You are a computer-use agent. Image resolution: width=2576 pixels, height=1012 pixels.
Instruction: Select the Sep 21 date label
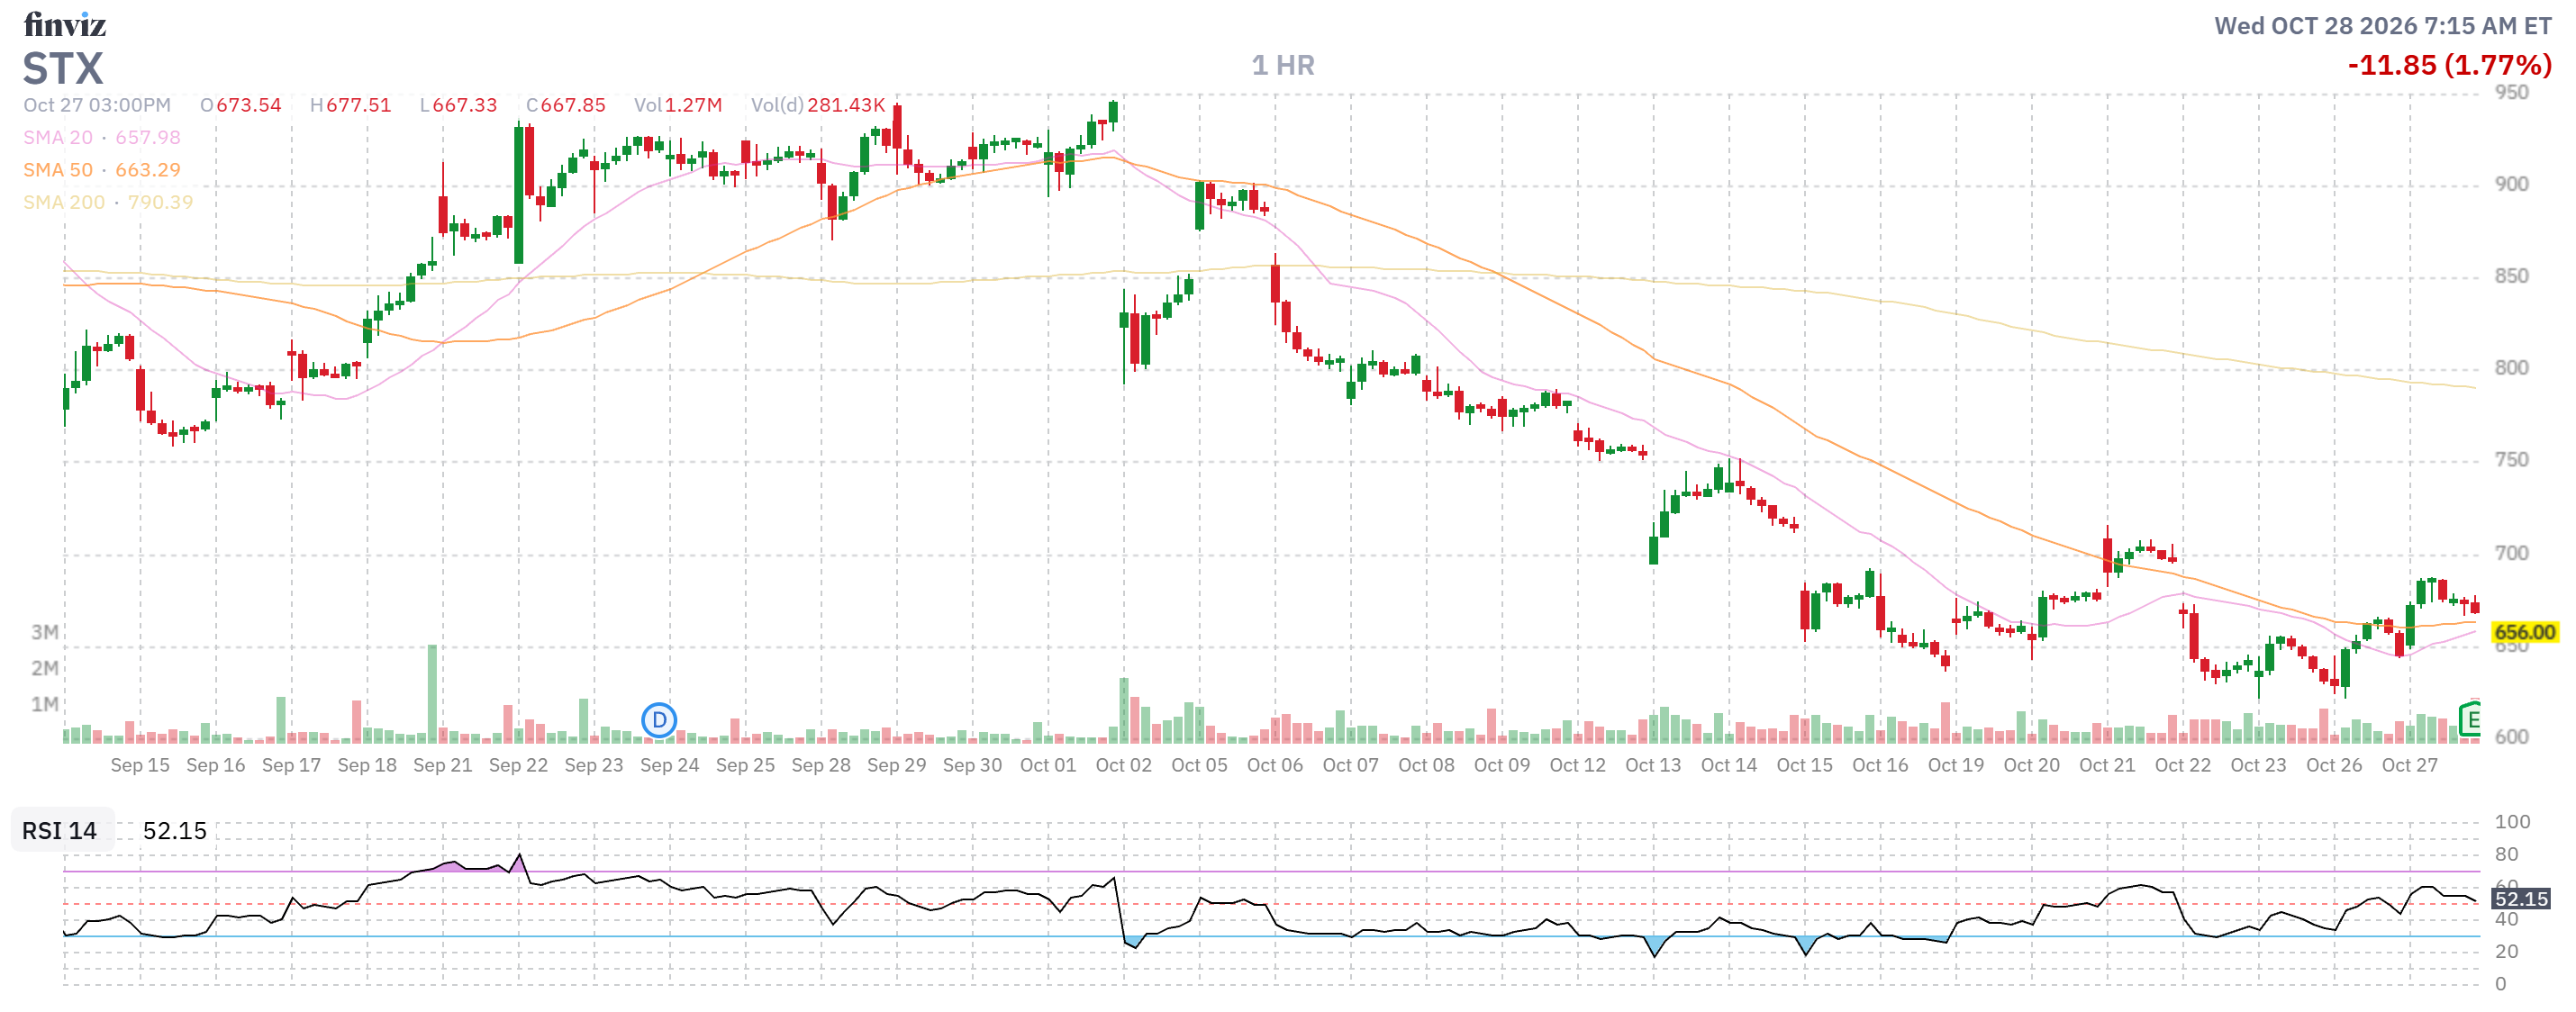coord(442,765)
